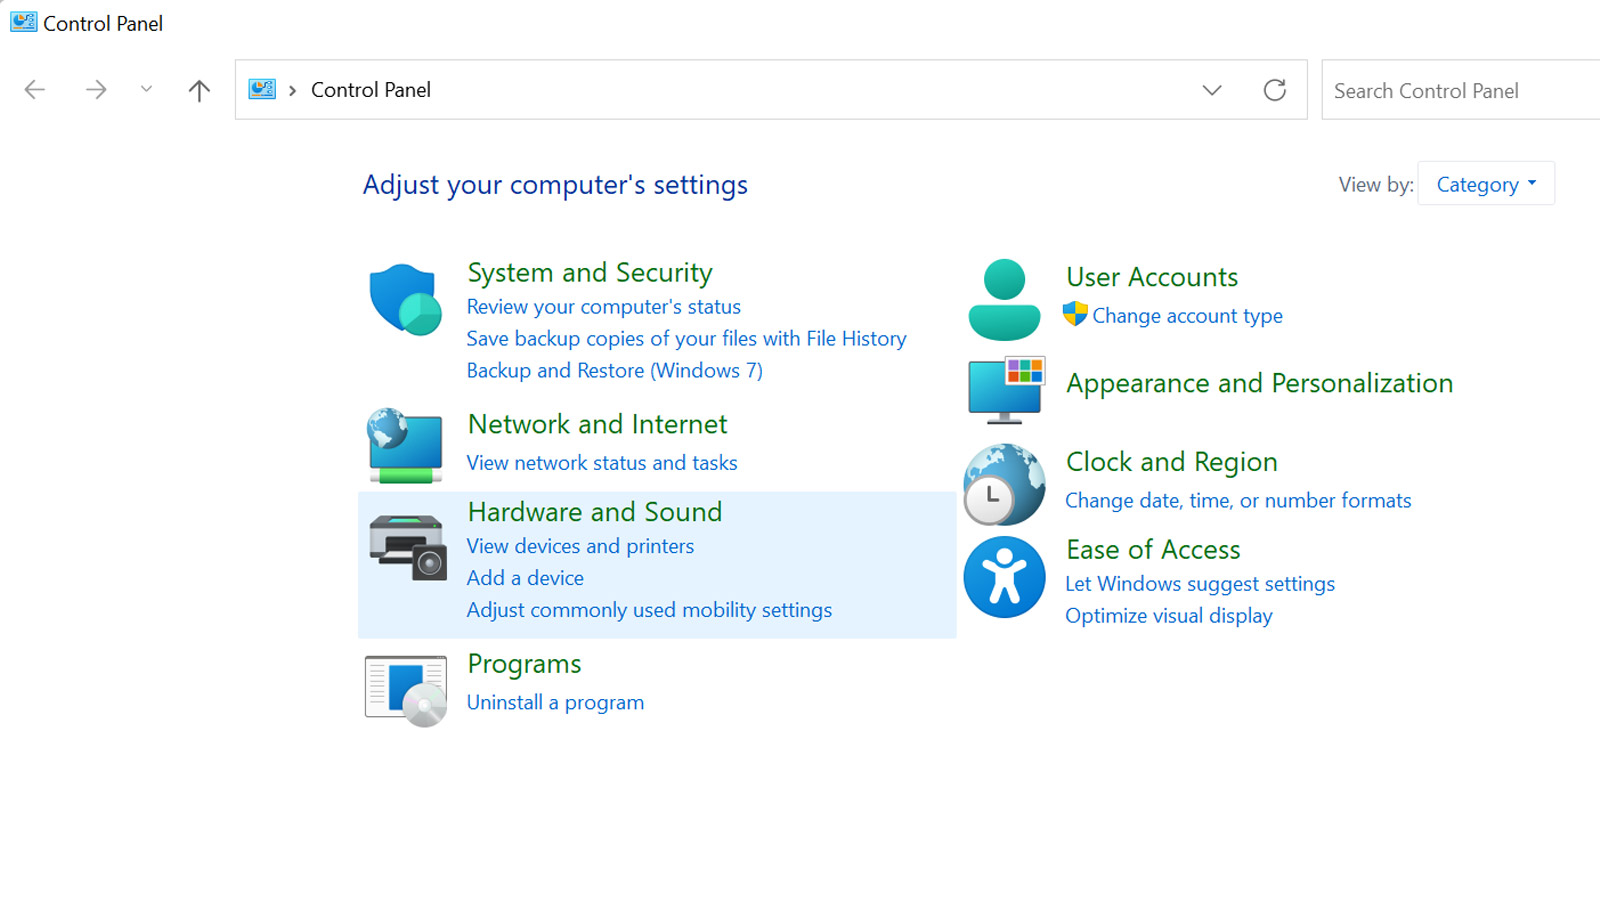
Task: Open Programs category
Action: 524,664
